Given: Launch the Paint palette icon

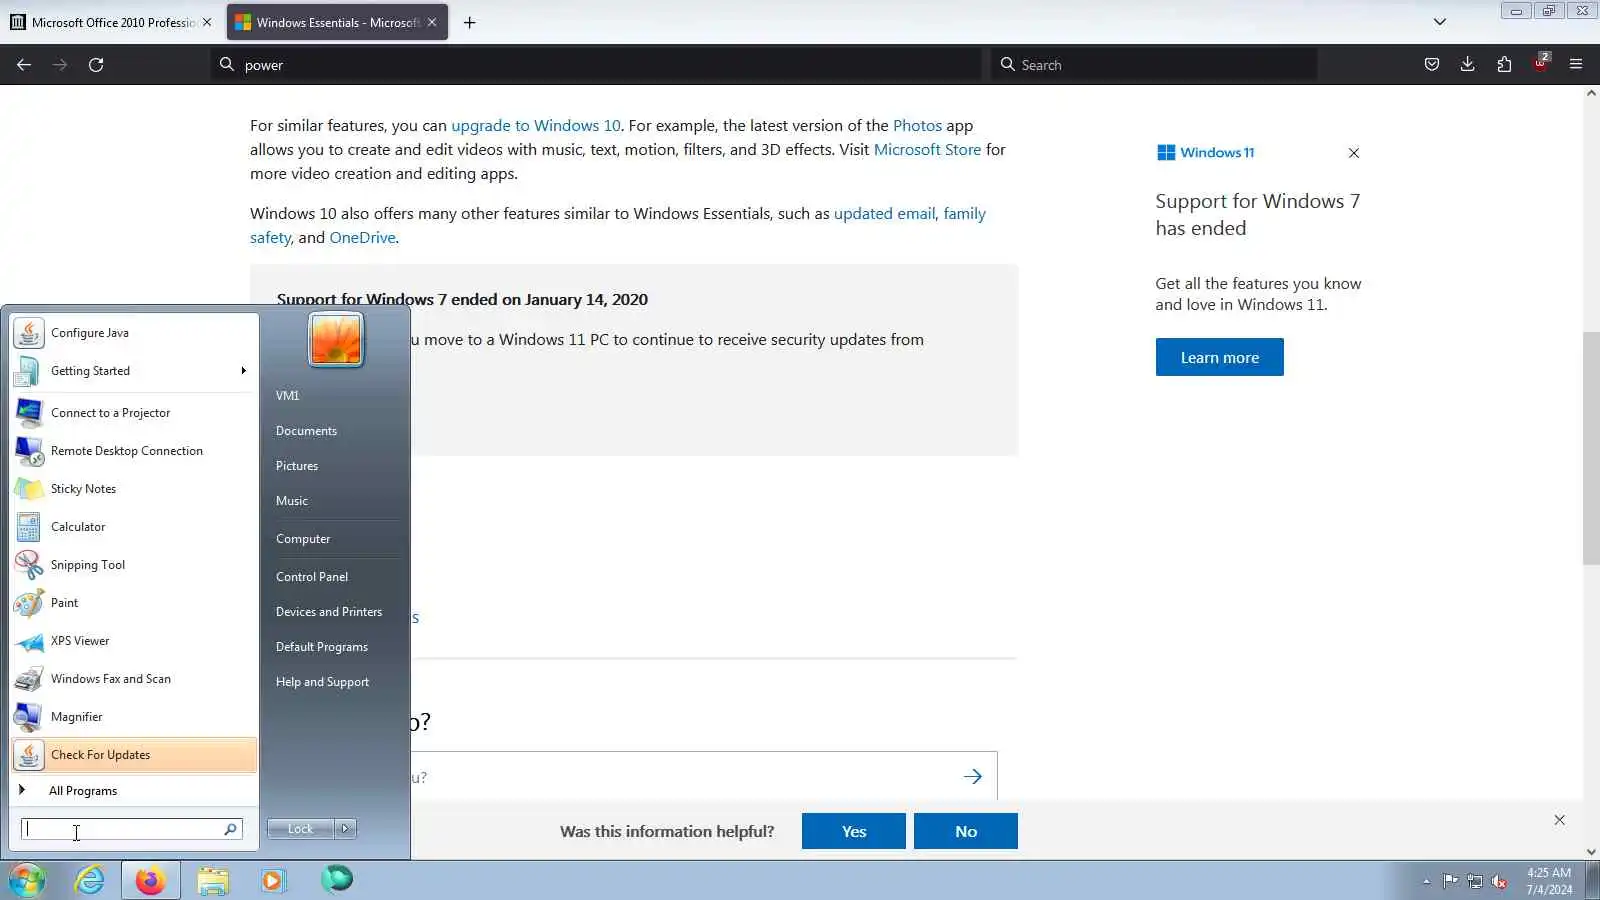Looking at the screenshot, I should (x=29, y=603).
